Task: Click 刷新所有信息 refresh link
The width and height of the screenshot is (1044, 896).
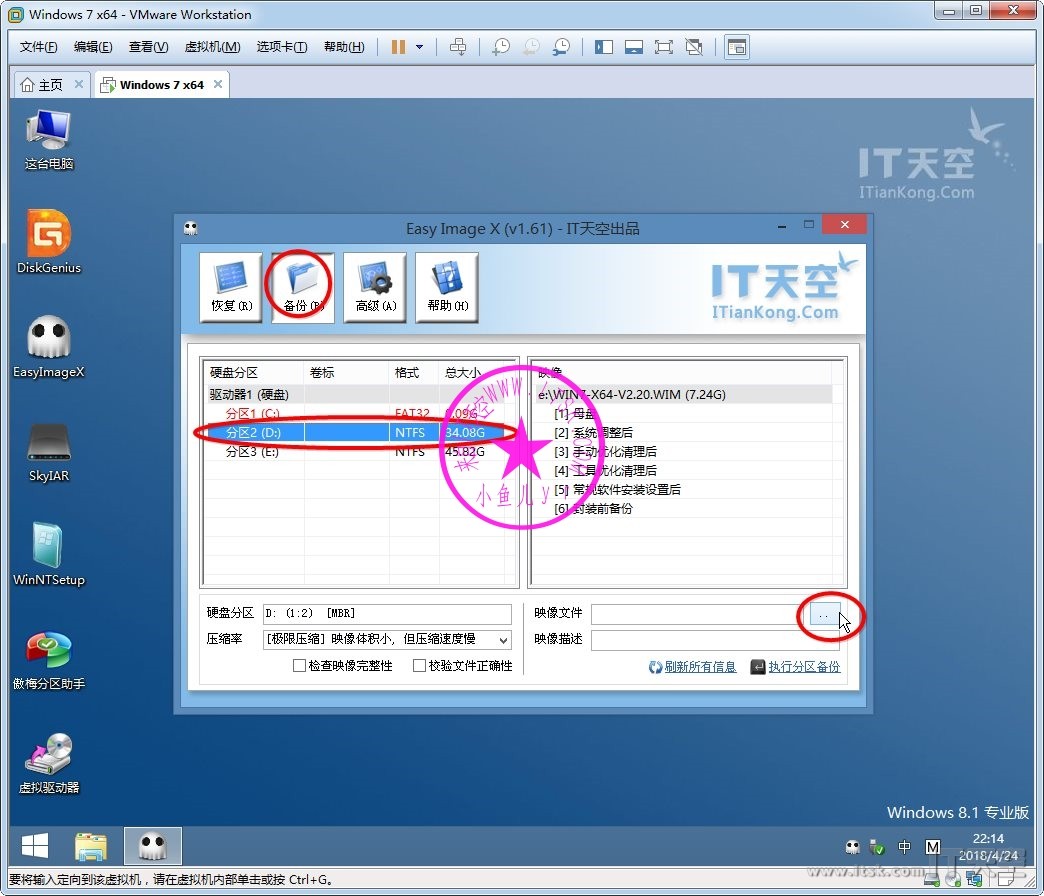Action: 699,667
